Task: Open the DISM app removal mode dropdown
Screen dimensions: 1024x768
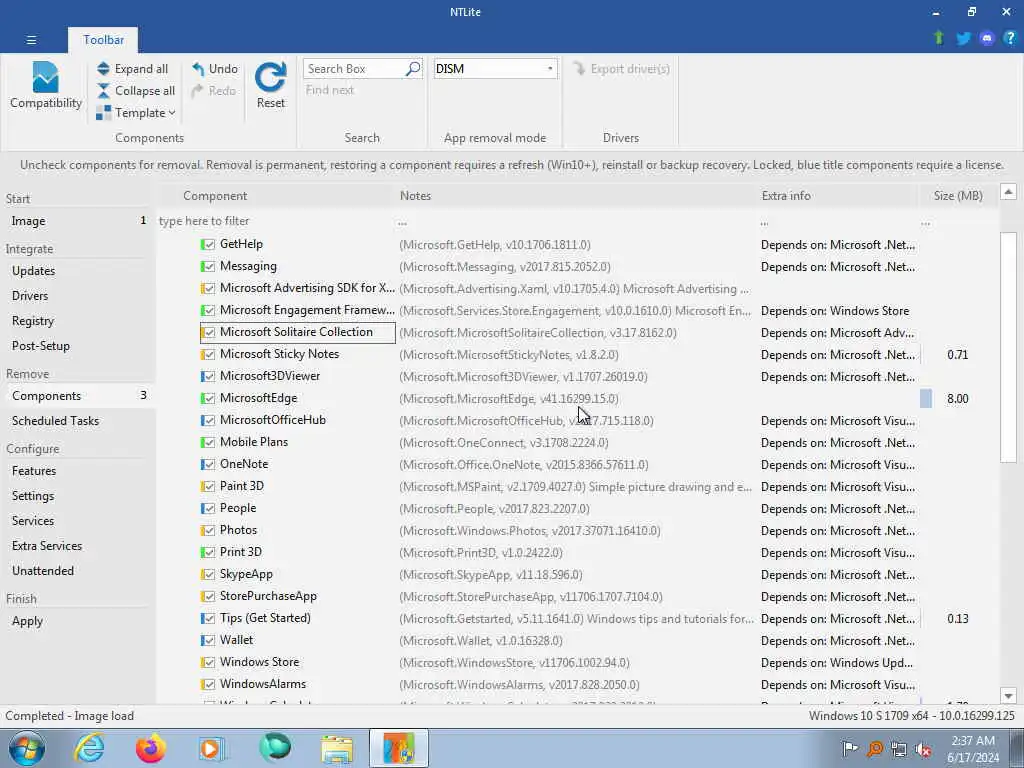Action: pos(496,69)
